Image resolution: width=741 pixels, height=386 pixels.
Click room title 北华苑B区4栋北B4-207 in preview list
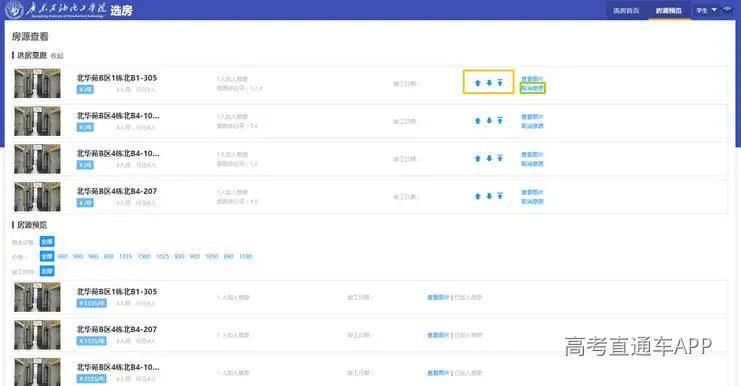[117, 329]
